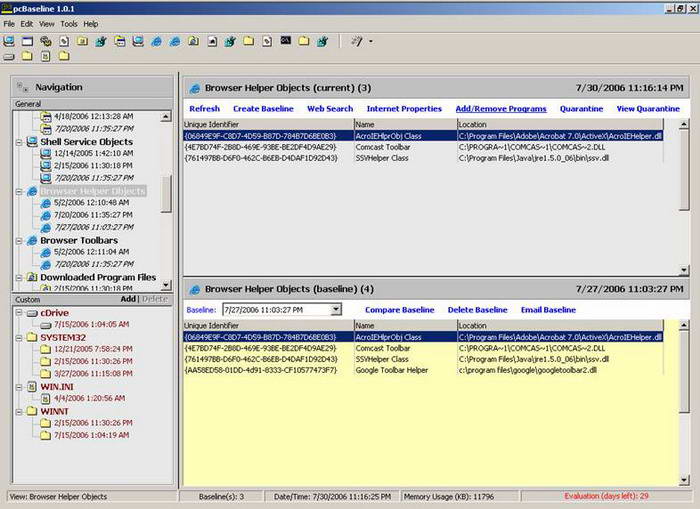The width and height of the screenshot is (700, 509).
Task: Click View Quarantine
Action: click(x=648, y=108)
